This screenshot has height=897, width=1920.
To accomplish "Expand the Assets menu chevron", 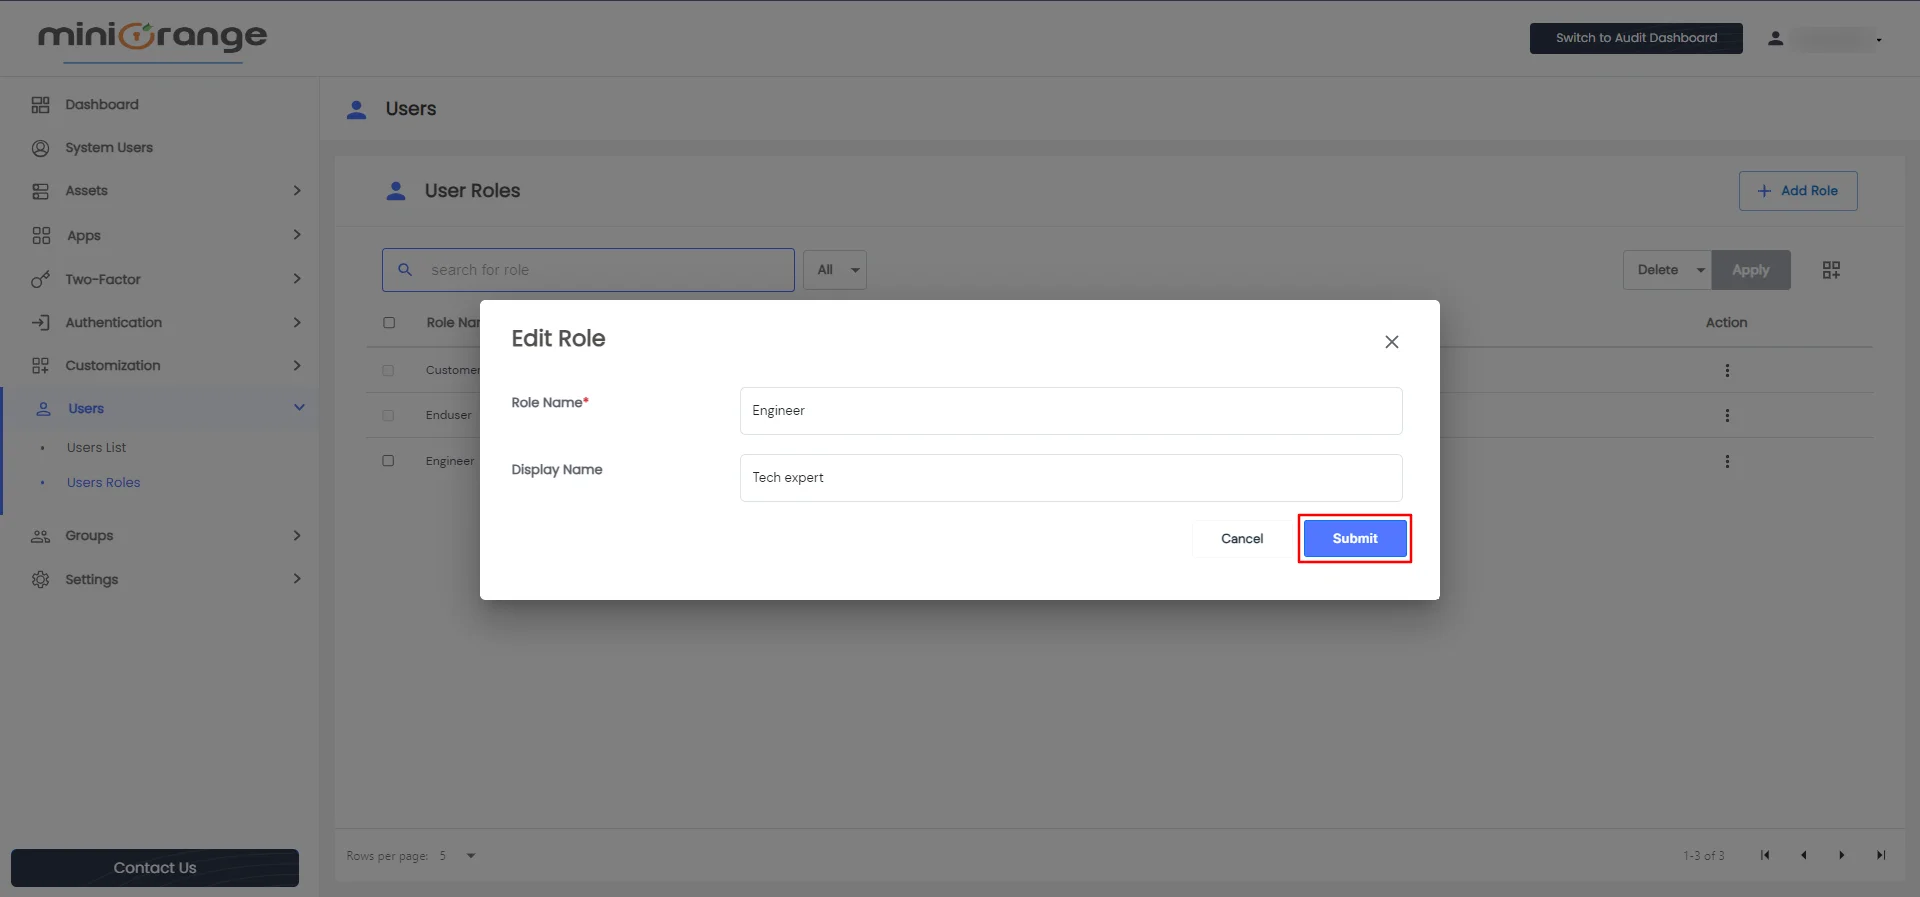I will (x=297, y=190).
